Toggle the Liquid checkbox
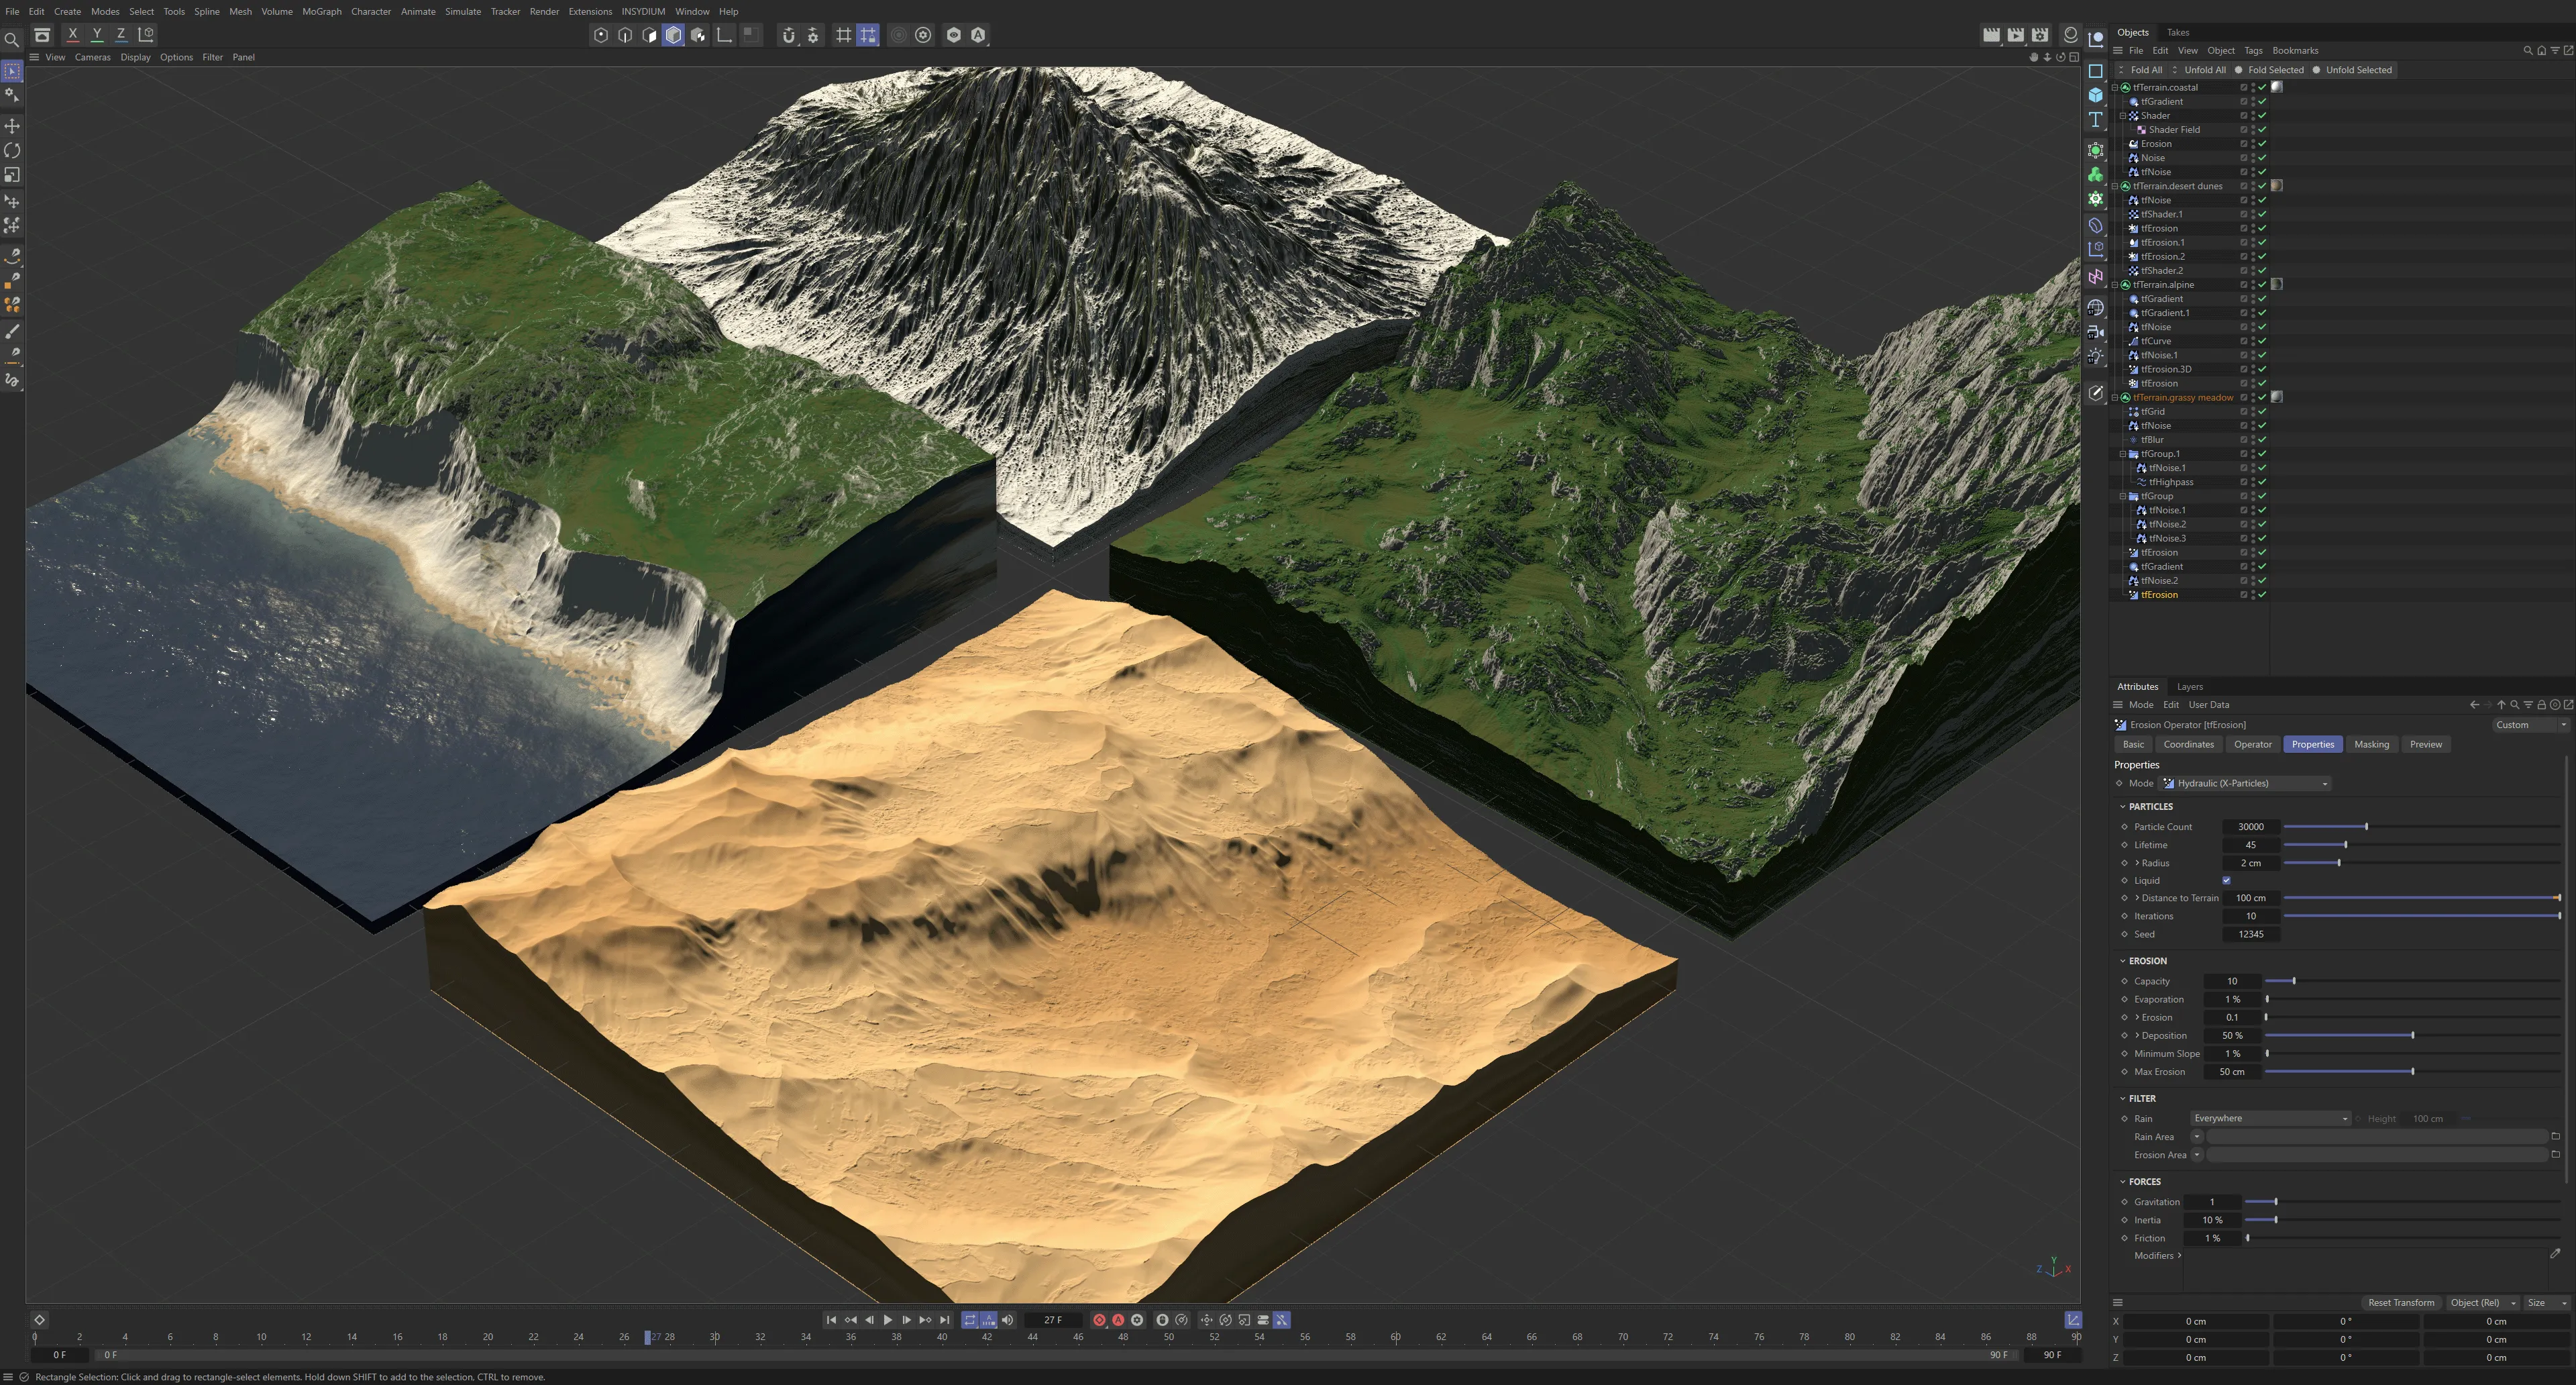This screenshot has width=2576, height=1385. pos(2226,881)
